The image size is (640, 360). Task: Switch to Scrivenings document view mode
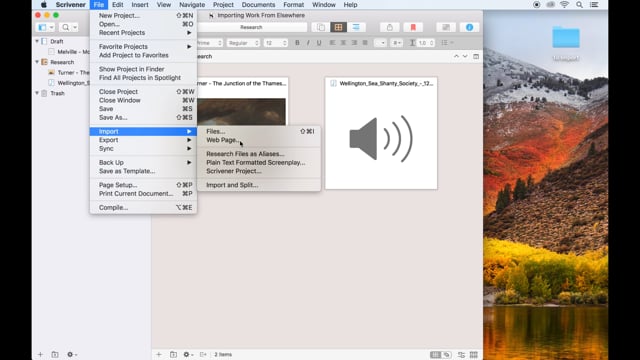click(321, 27)
